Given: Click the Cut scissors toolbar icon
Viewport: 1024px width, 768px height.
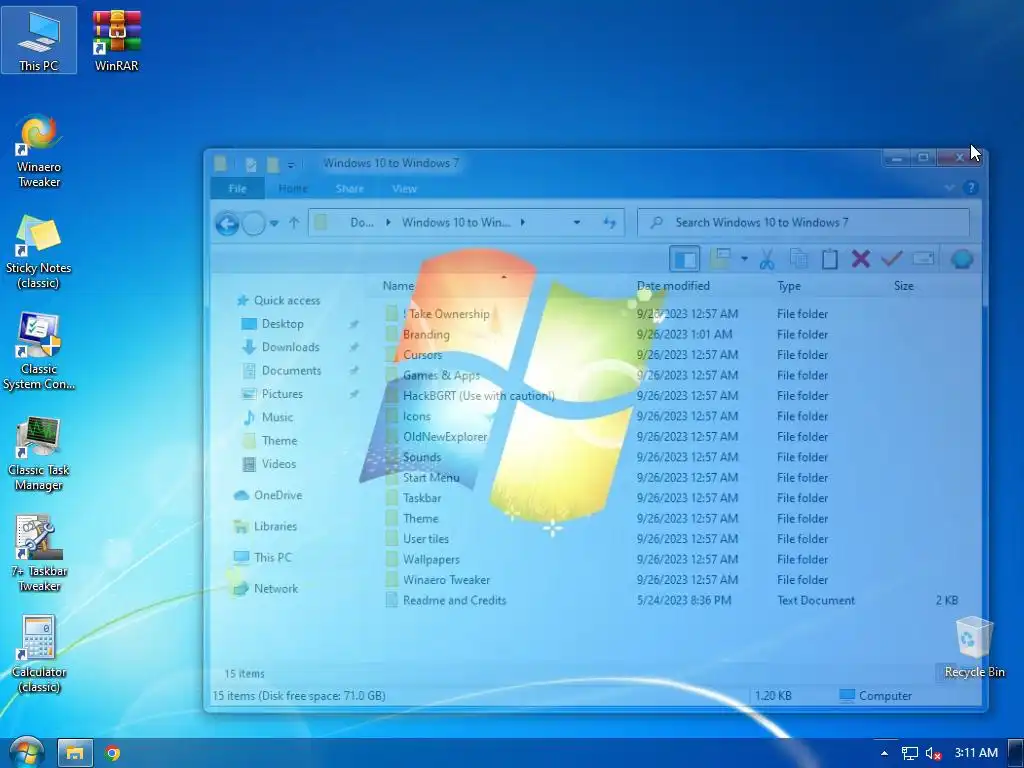Looking at the screenshot, I should click(x=767, y=259).
